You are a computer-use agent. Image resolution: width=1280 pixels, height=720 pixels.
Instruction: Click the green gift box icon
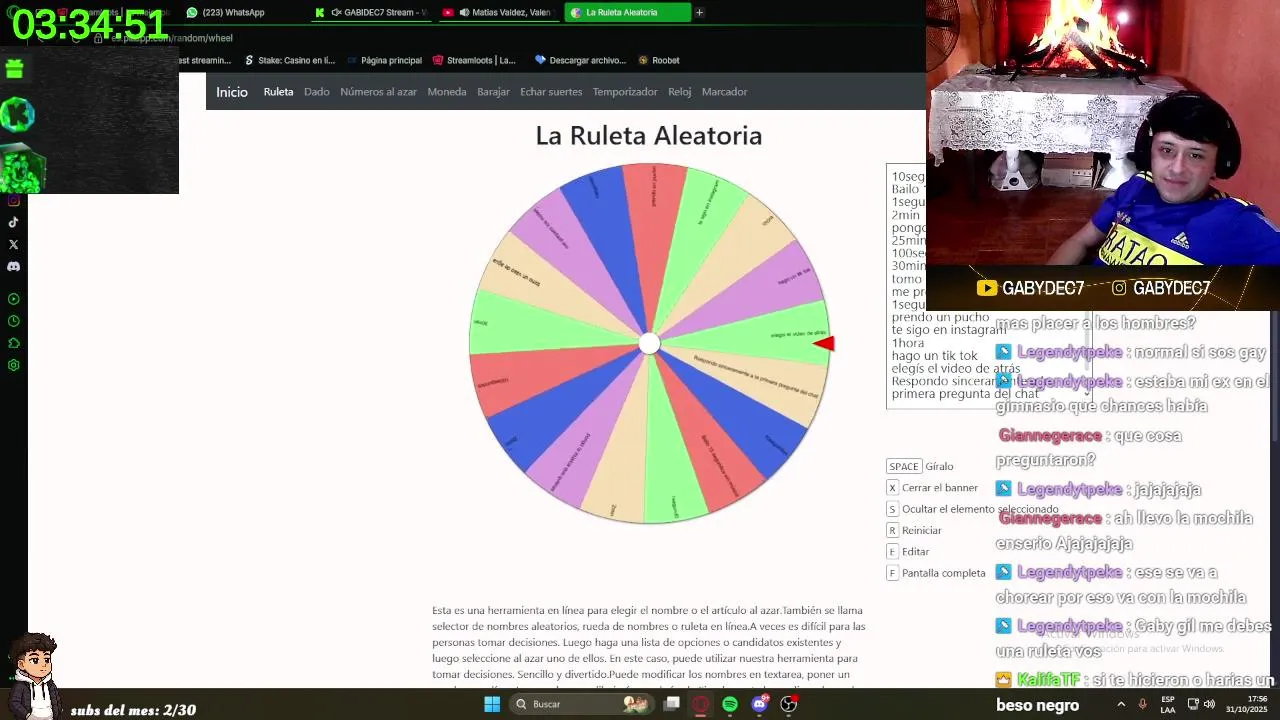14,69
